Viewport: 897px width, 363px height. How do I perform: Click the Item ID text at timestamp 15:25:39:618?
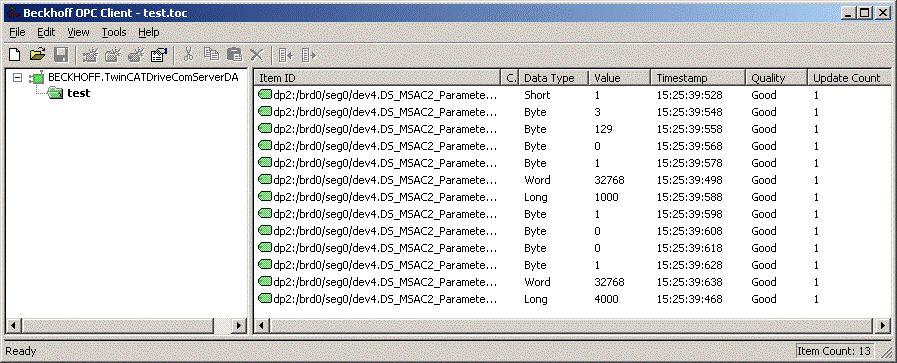point(386,248)
